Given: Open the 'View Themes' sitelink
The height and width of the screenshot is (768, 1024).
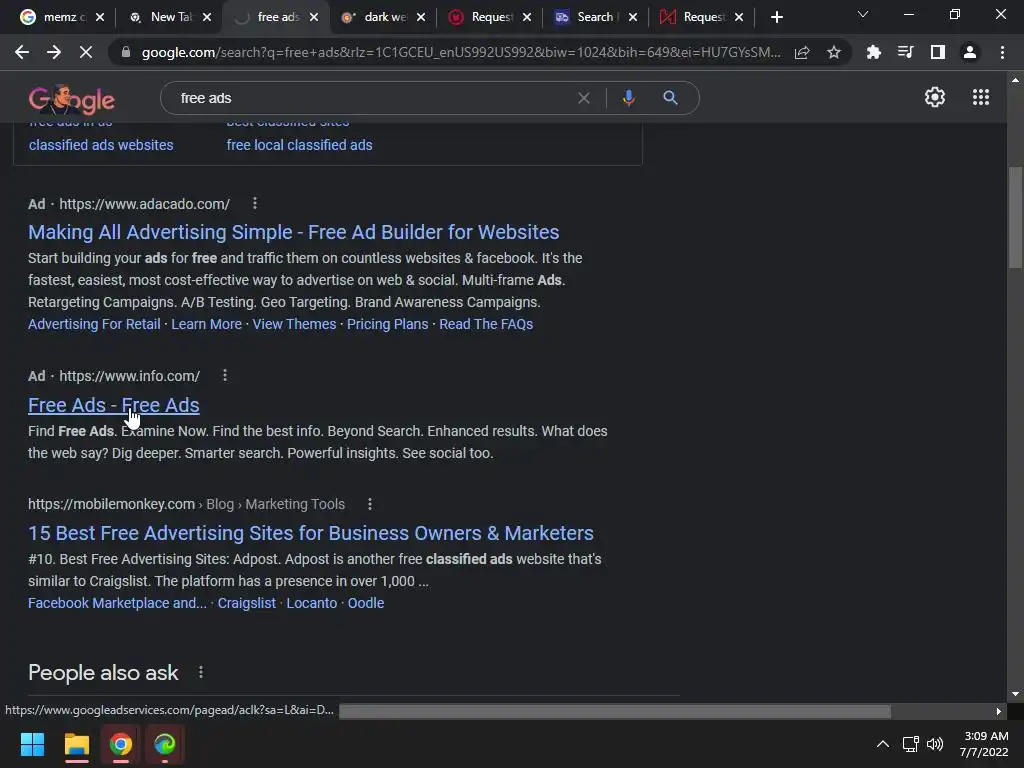Looking at the screenshot, I should 294,324.
